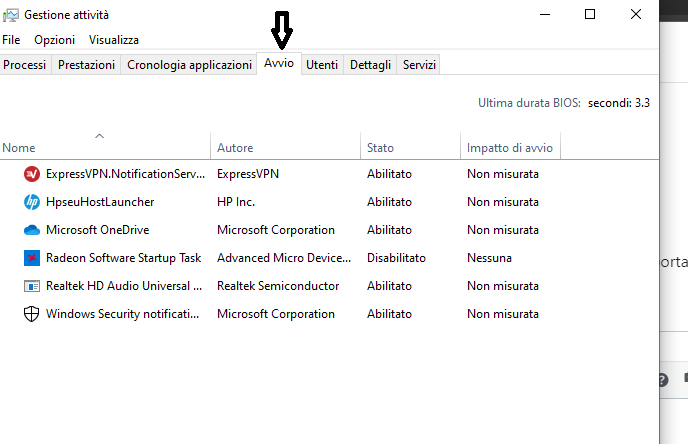Select the Microsoft OneDrive cloud icon
This screenshot has height=444, width=688.
click(32, 230)
